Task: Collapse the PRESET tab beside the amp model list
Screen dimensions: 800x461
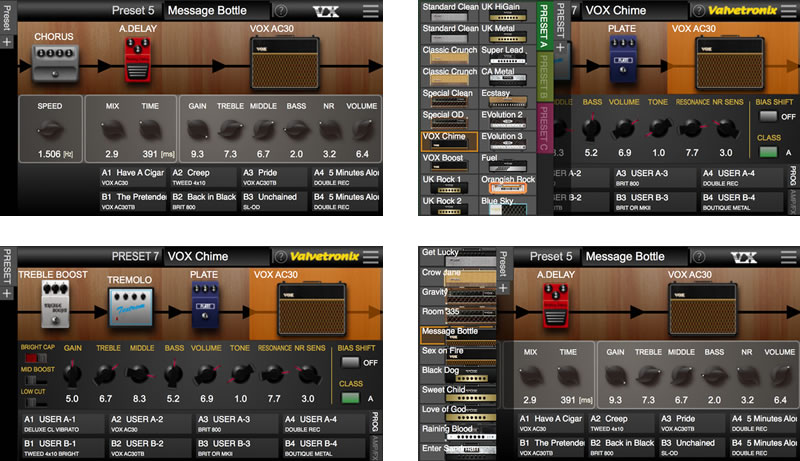Action: pos(560,20)
